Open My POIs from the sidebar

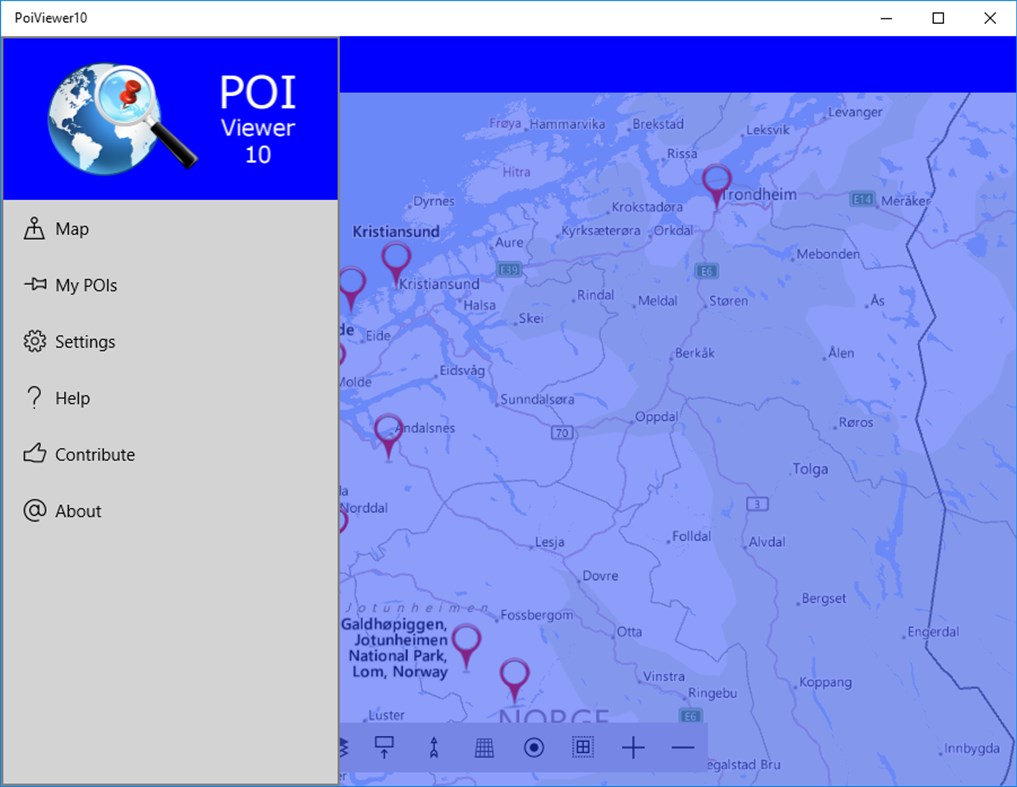(85, 285)
